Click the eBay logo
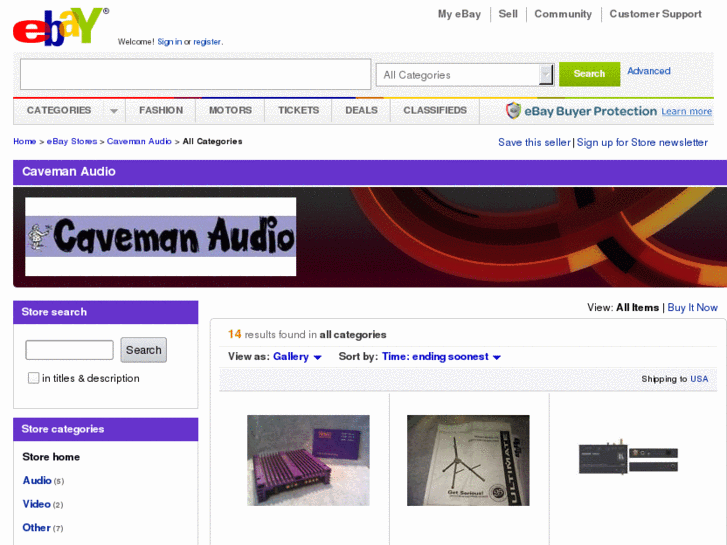Screen dimensions: 727x545 tap(60, 26)
